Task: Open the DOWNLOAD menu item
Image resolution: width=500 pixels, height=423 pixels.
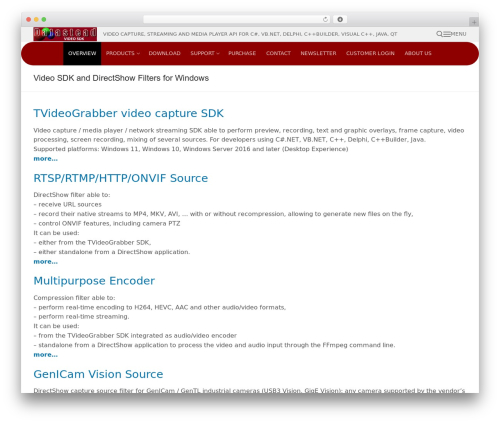Action: coord(165,53)
